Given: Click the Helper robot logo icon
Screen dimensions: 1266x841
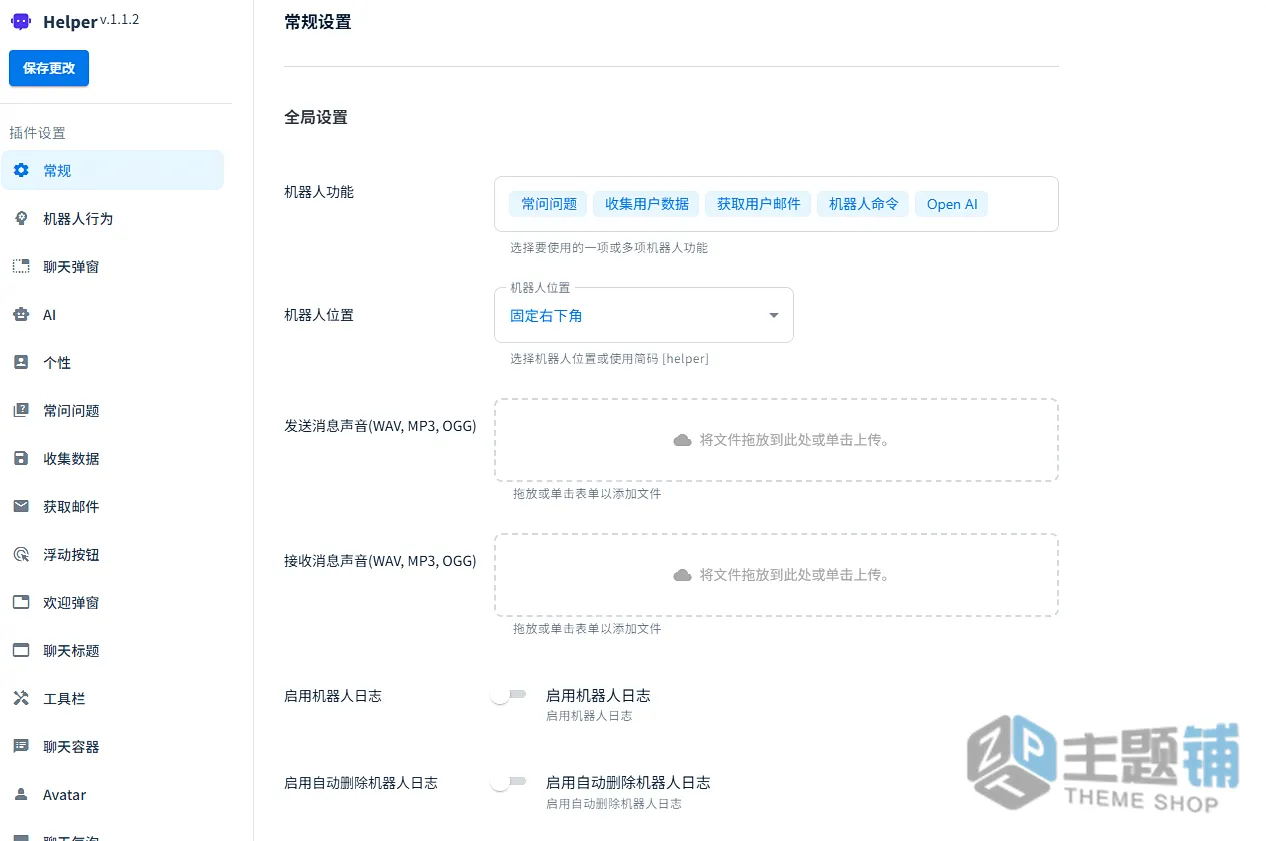Looking at the screenshot, I should (21, 22).
